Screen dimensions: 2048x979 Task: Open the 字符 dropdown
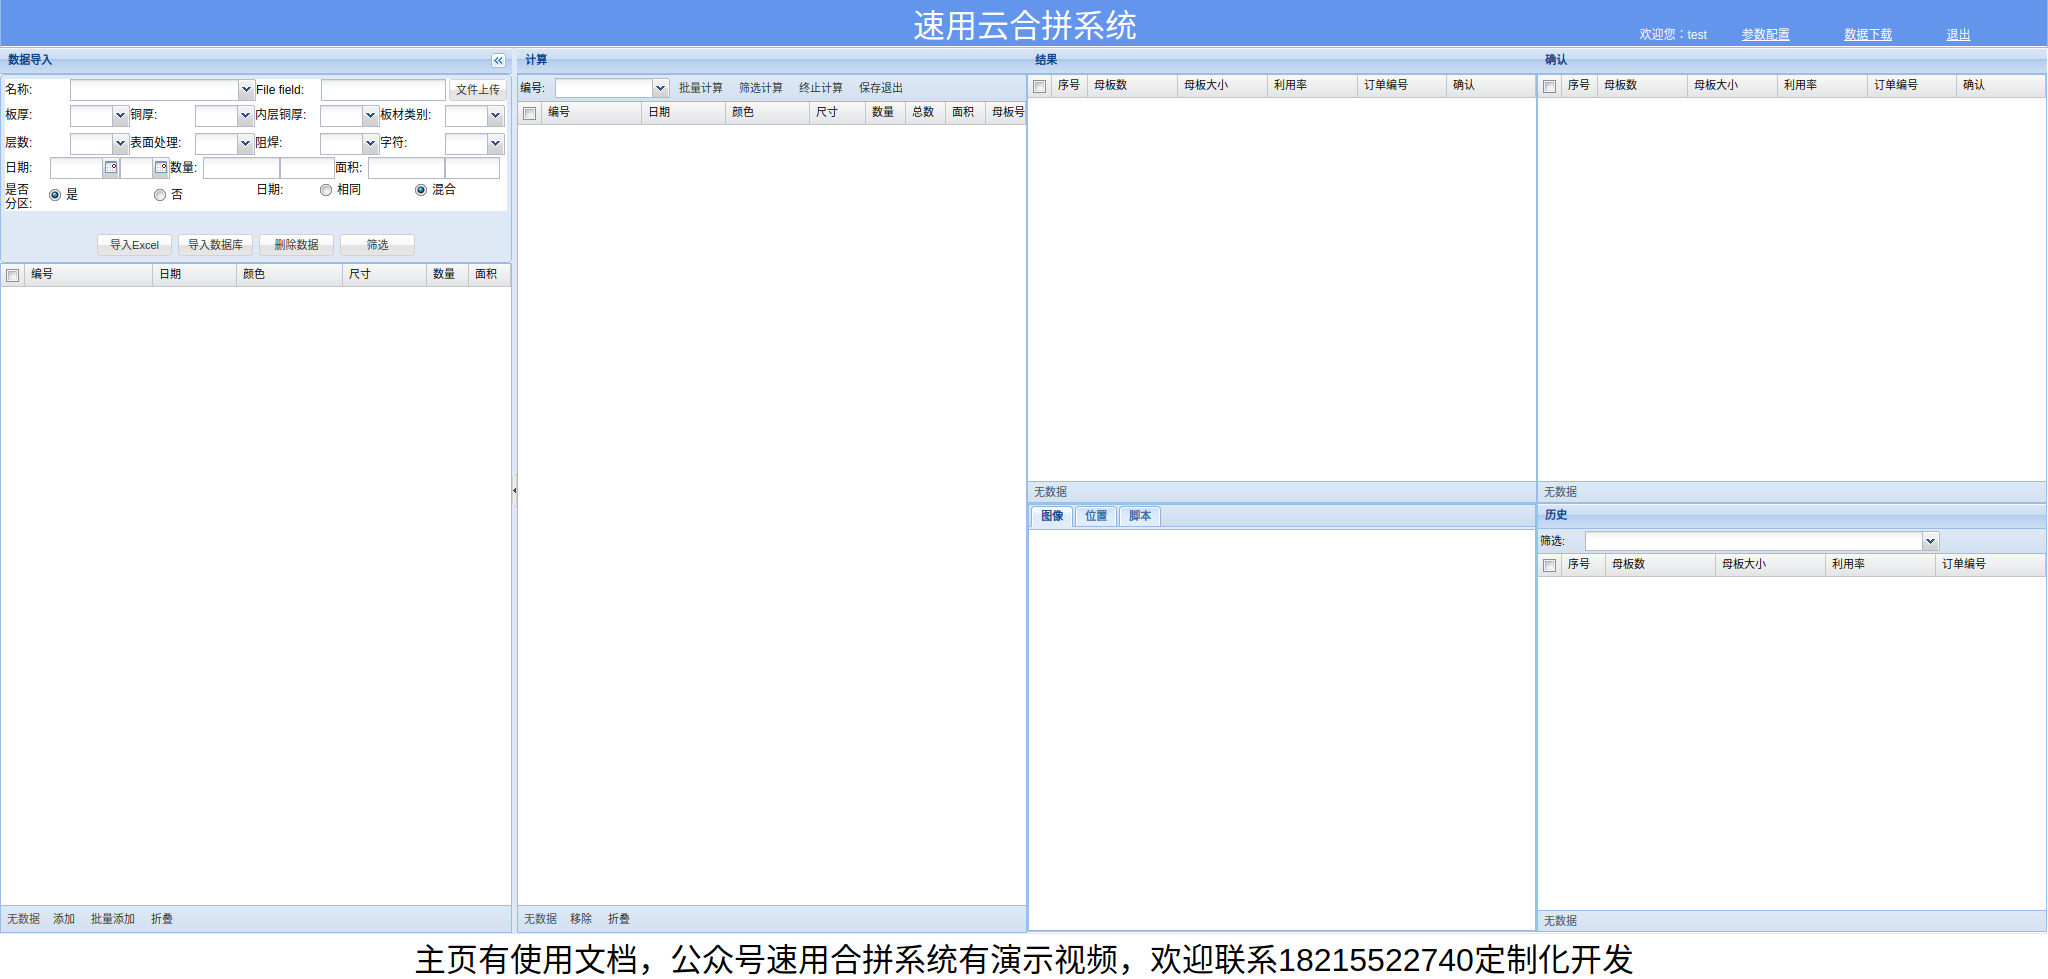[x=495, y=144]
